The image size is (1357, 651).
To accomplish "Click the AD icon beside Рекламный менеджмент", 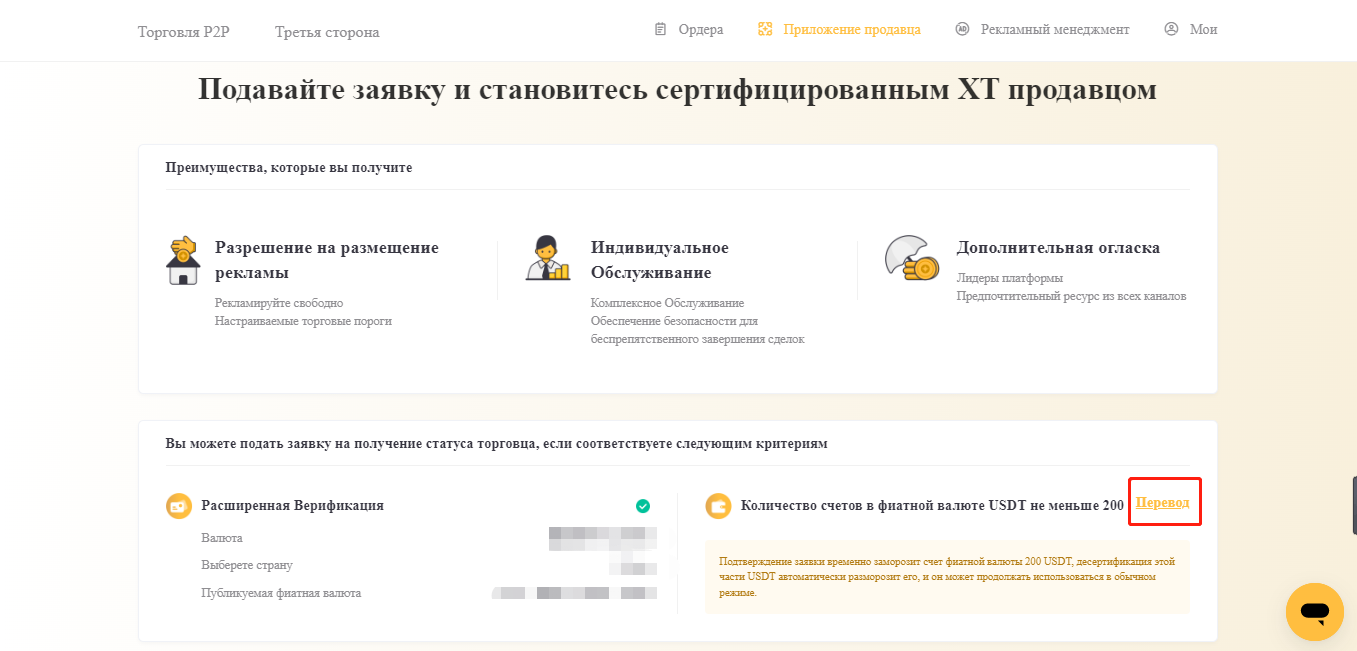I will [x=962, y=30].
